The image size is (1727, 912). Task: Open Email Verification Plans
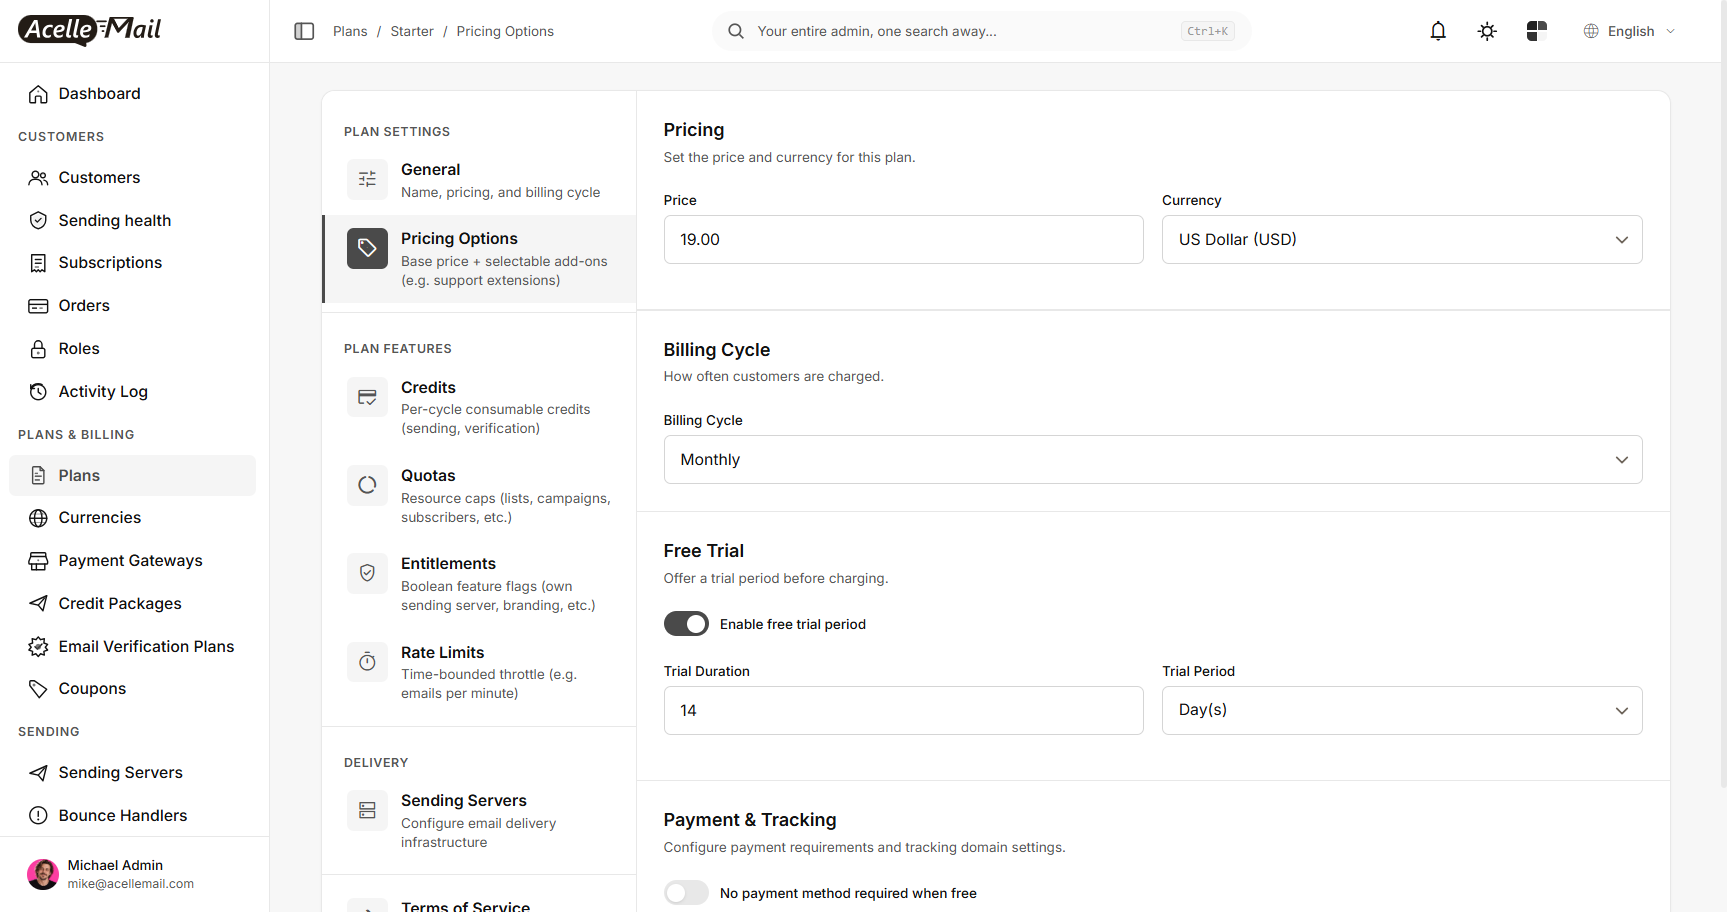click(x=133, y=647)
